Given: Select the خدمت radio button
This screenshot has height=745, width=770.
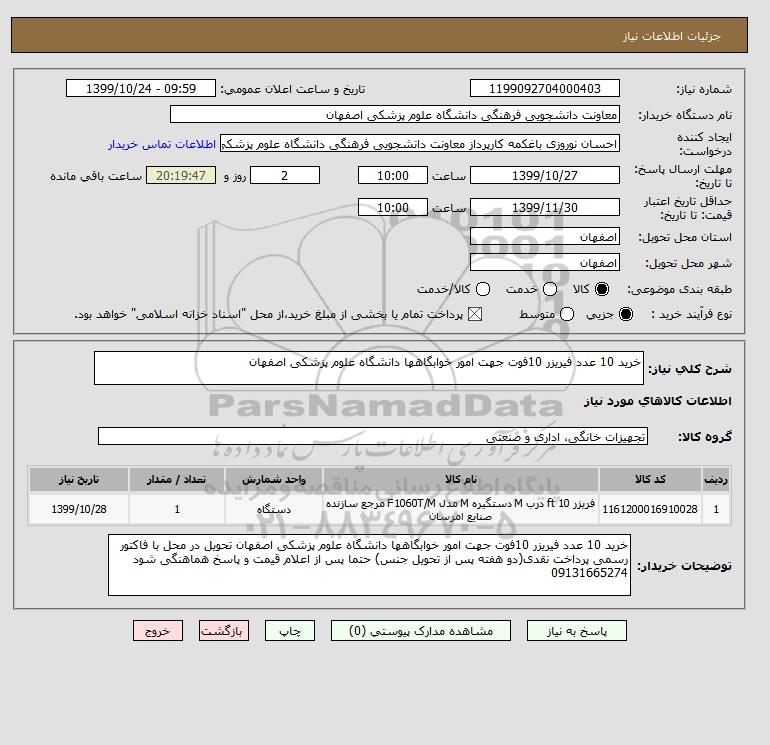Looking at the screenshot, I should pos(550,289).
